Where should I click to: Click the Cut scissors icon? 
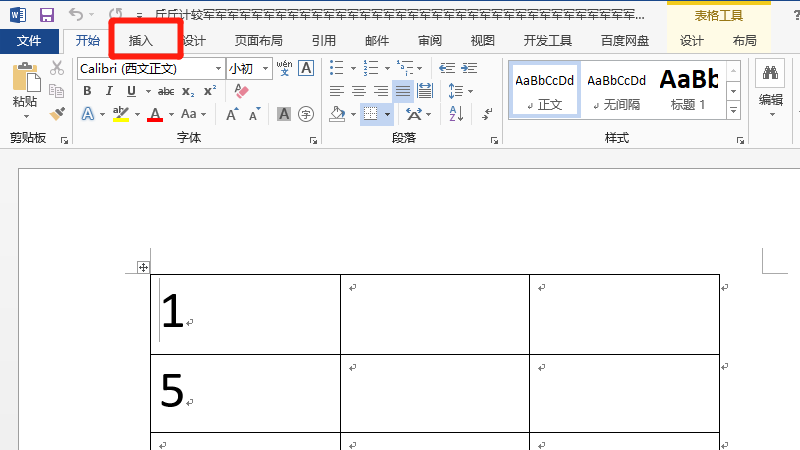(x=57, y=68)
